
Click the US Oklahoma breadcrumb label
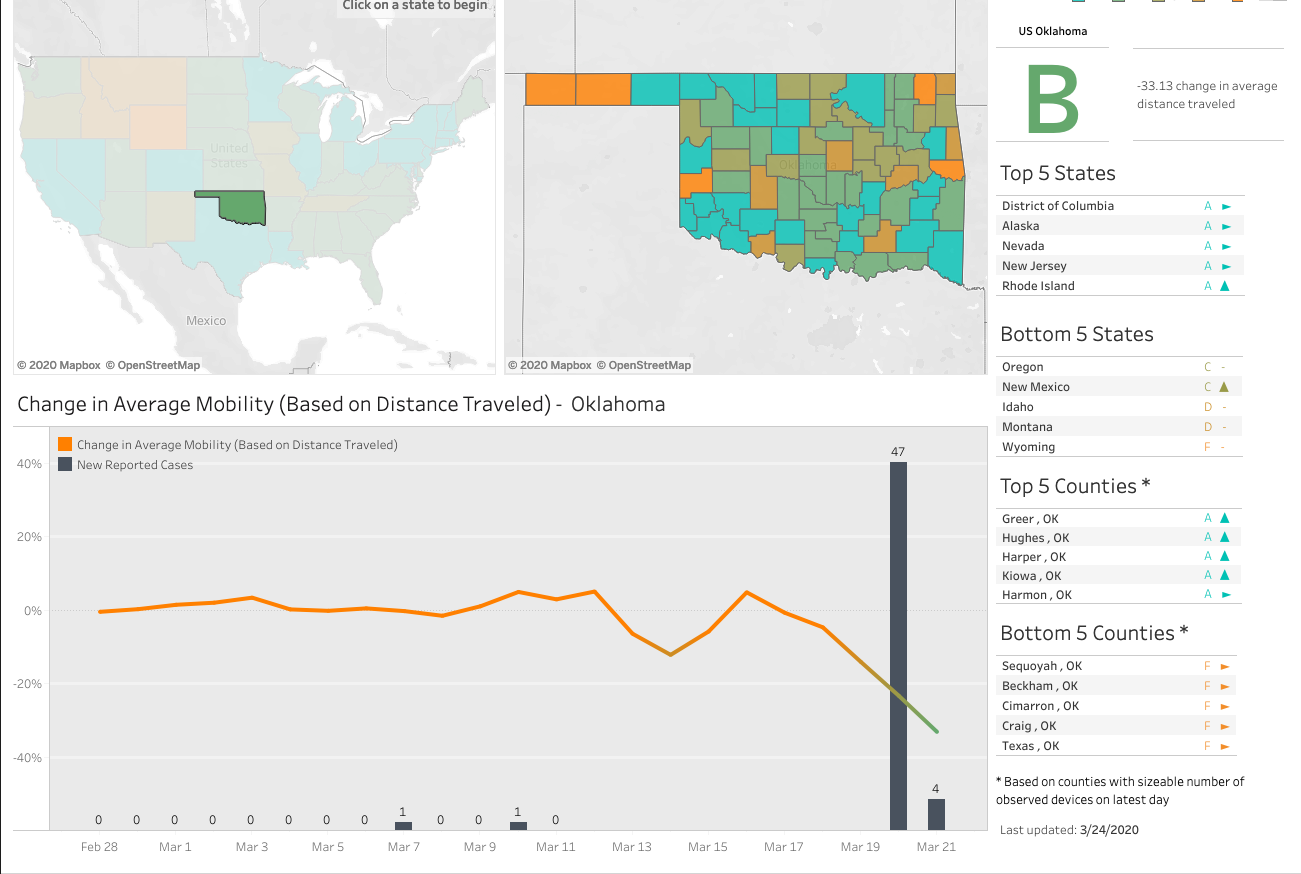coord(1054,31)
